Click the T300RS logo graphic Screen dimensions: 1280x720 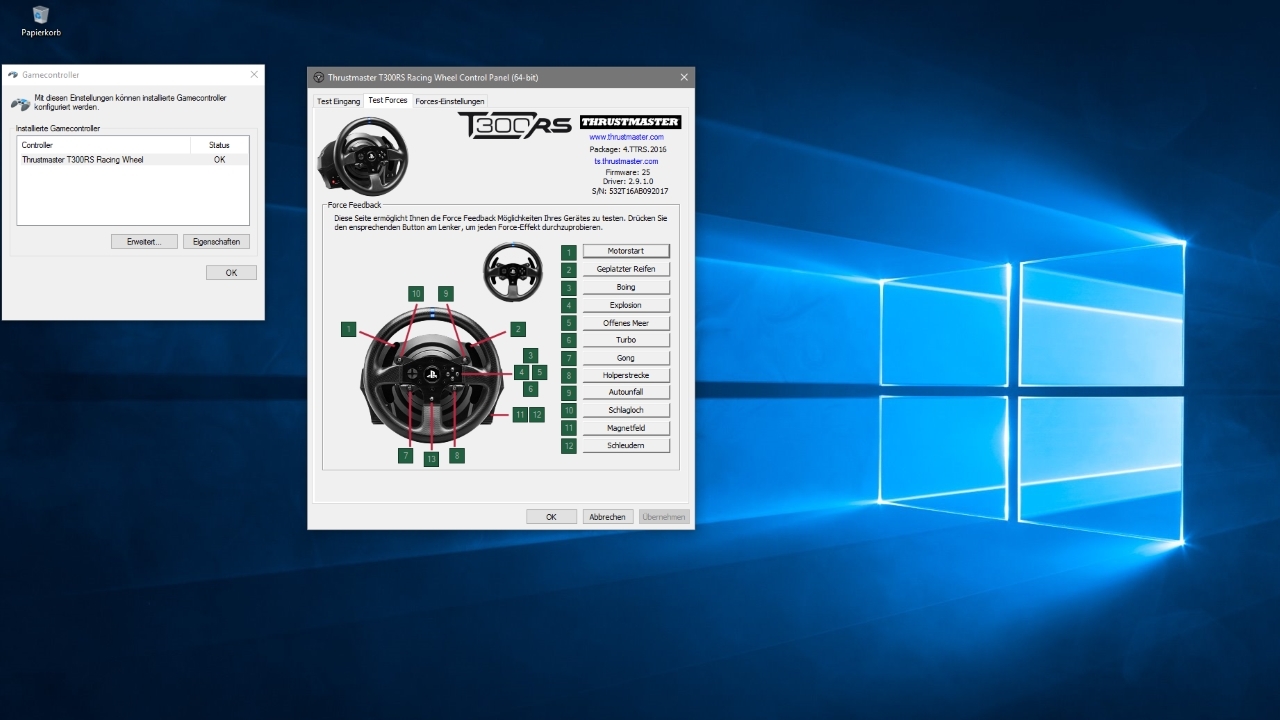pos(514,125)
